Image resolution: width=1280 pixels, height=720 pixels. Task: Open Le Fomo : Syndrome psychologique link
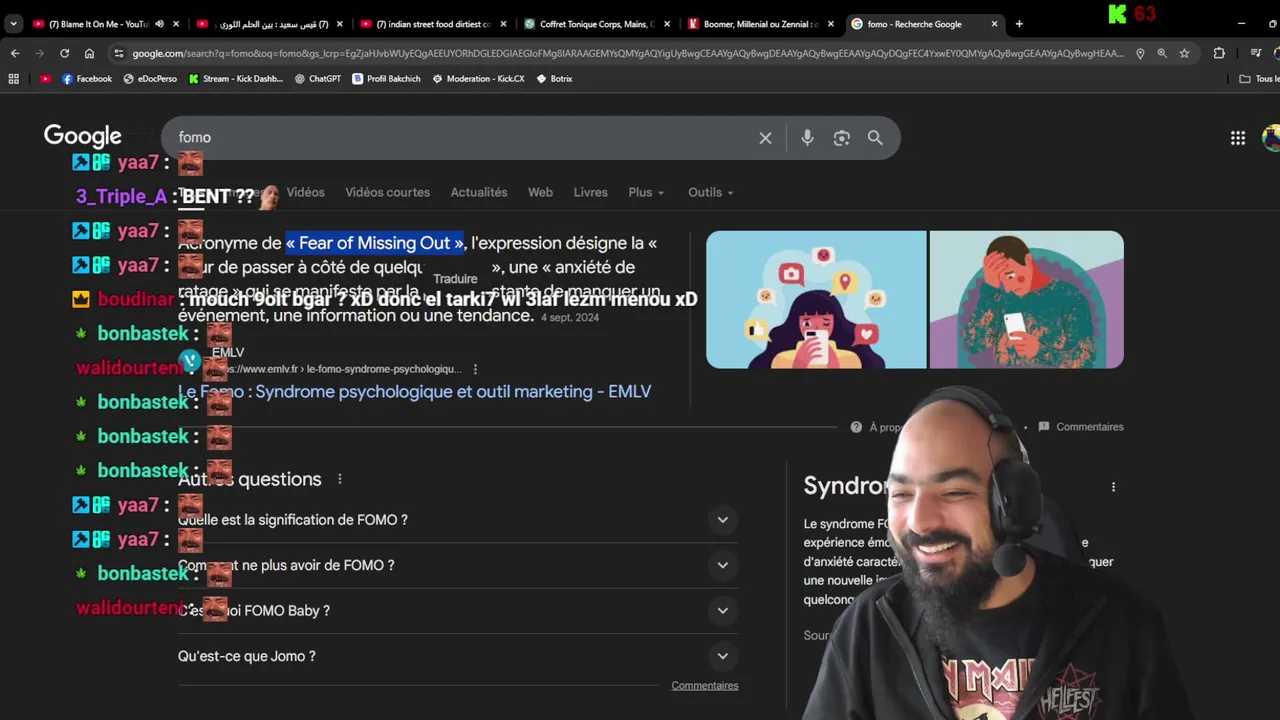pyautogui.click(x=414, y=392)
